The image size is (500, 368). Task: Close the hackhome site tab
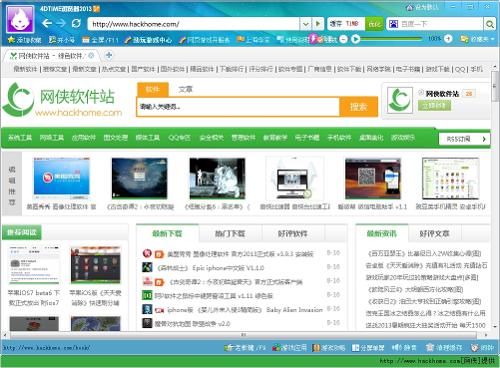click(91, 55)
